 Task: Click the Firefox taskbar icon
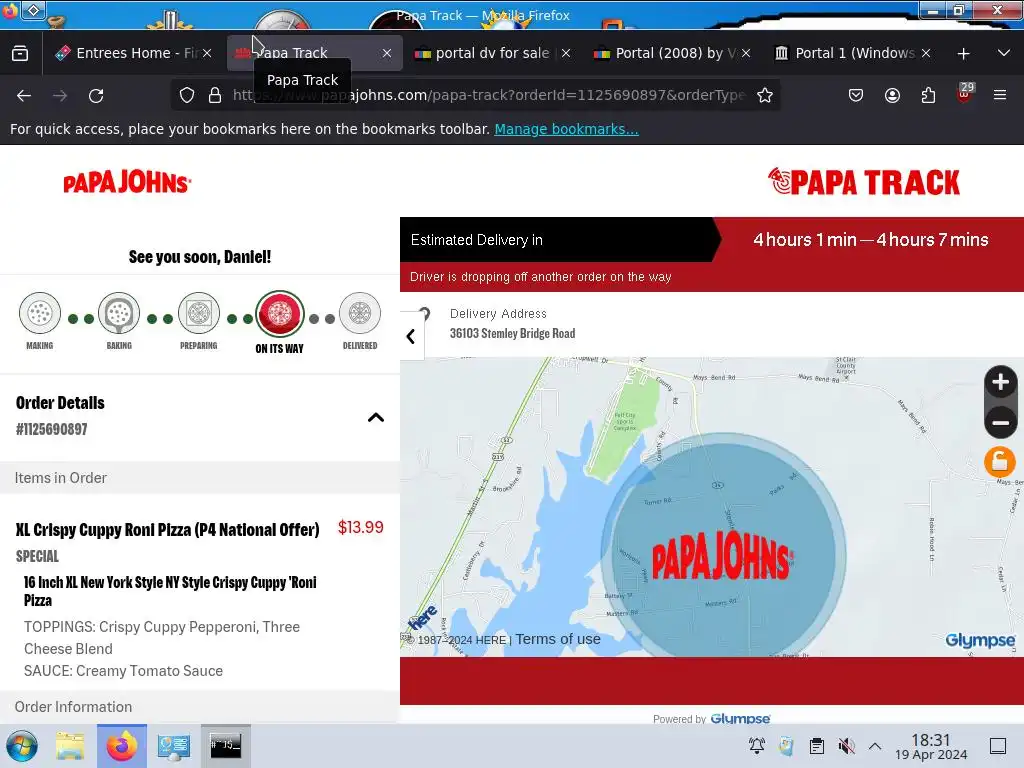[x=122, y=746]
